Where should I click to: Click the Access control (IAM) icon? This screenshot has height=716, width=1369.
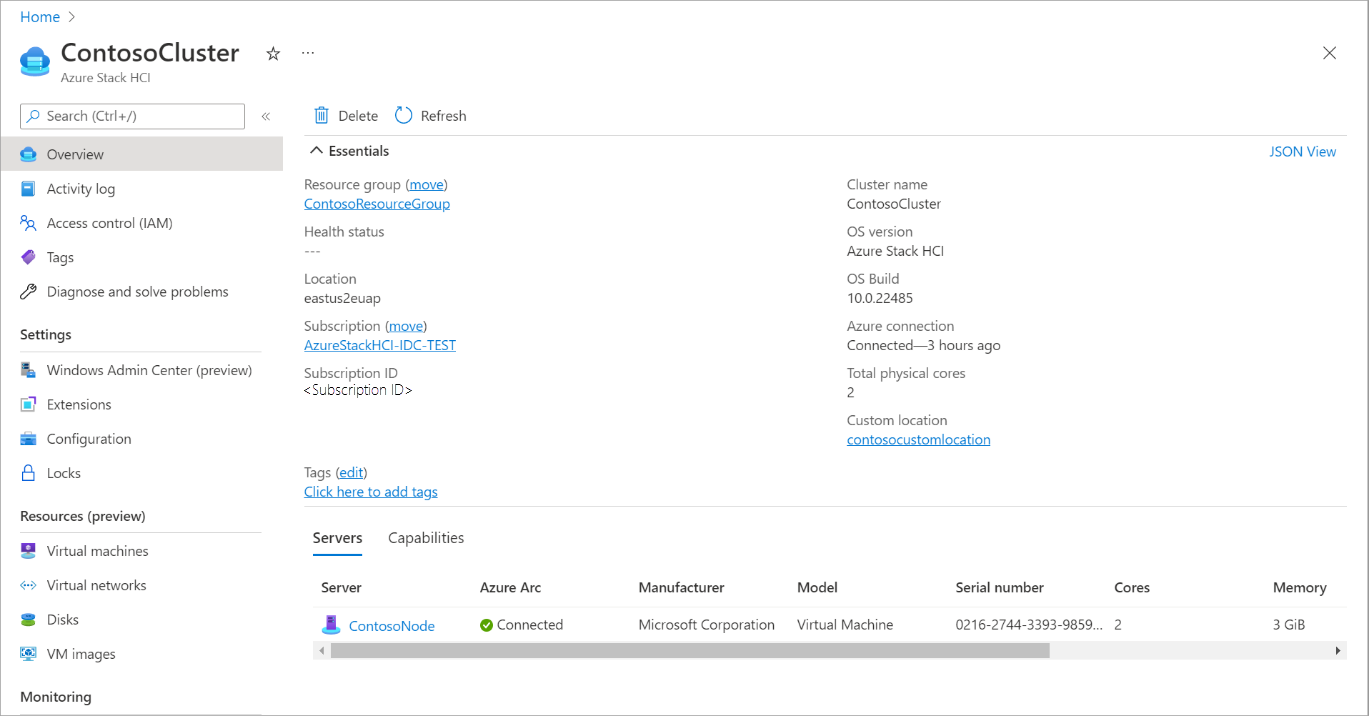pos(28,223)
